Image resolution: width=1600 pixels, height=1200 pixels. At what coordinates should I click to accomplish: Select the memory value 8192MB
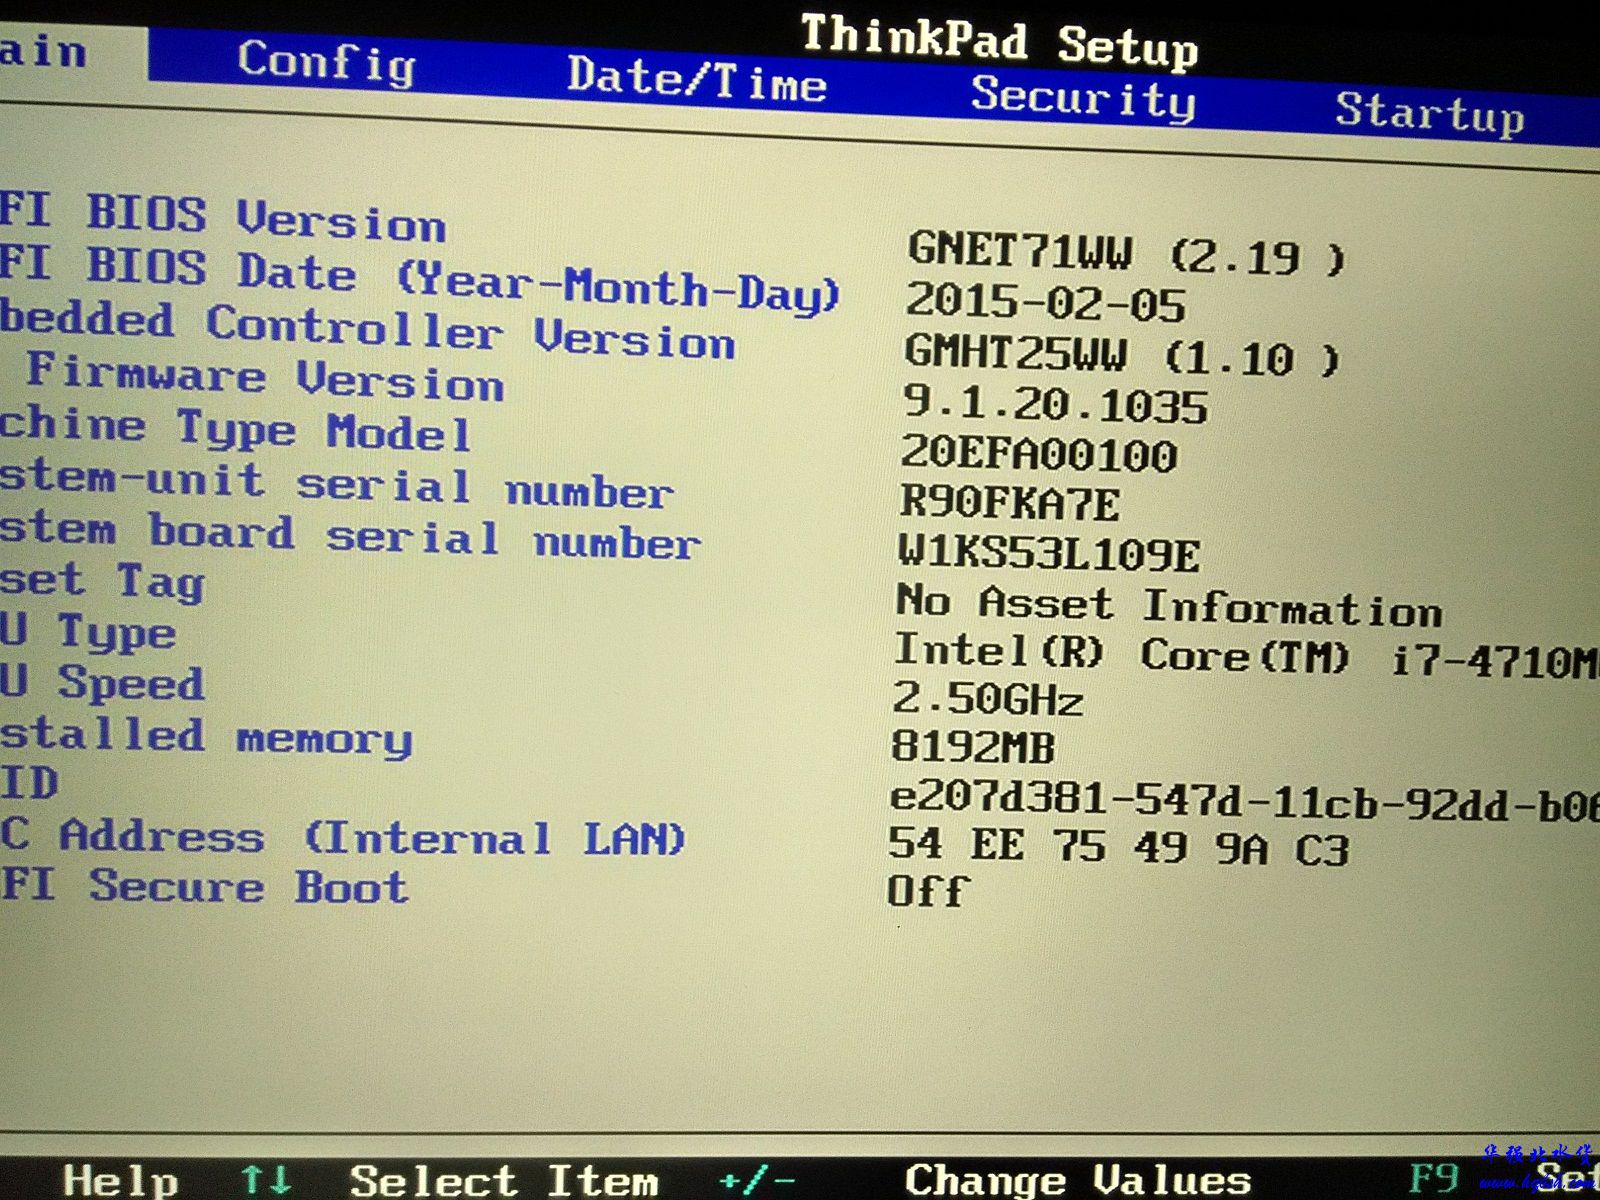[x=973, y=746]
